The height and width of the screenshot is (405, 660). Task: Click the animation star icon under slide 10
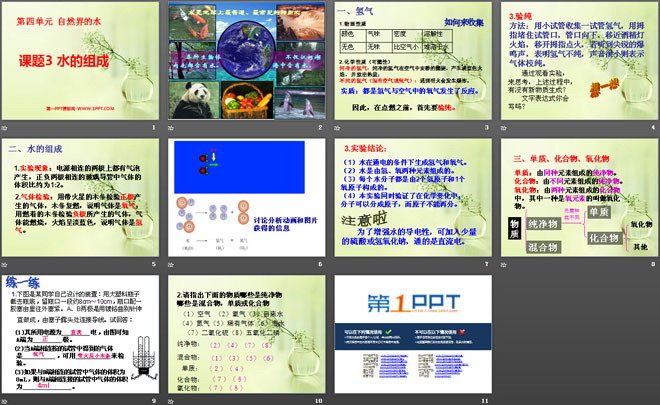click(x=171, y=401)
